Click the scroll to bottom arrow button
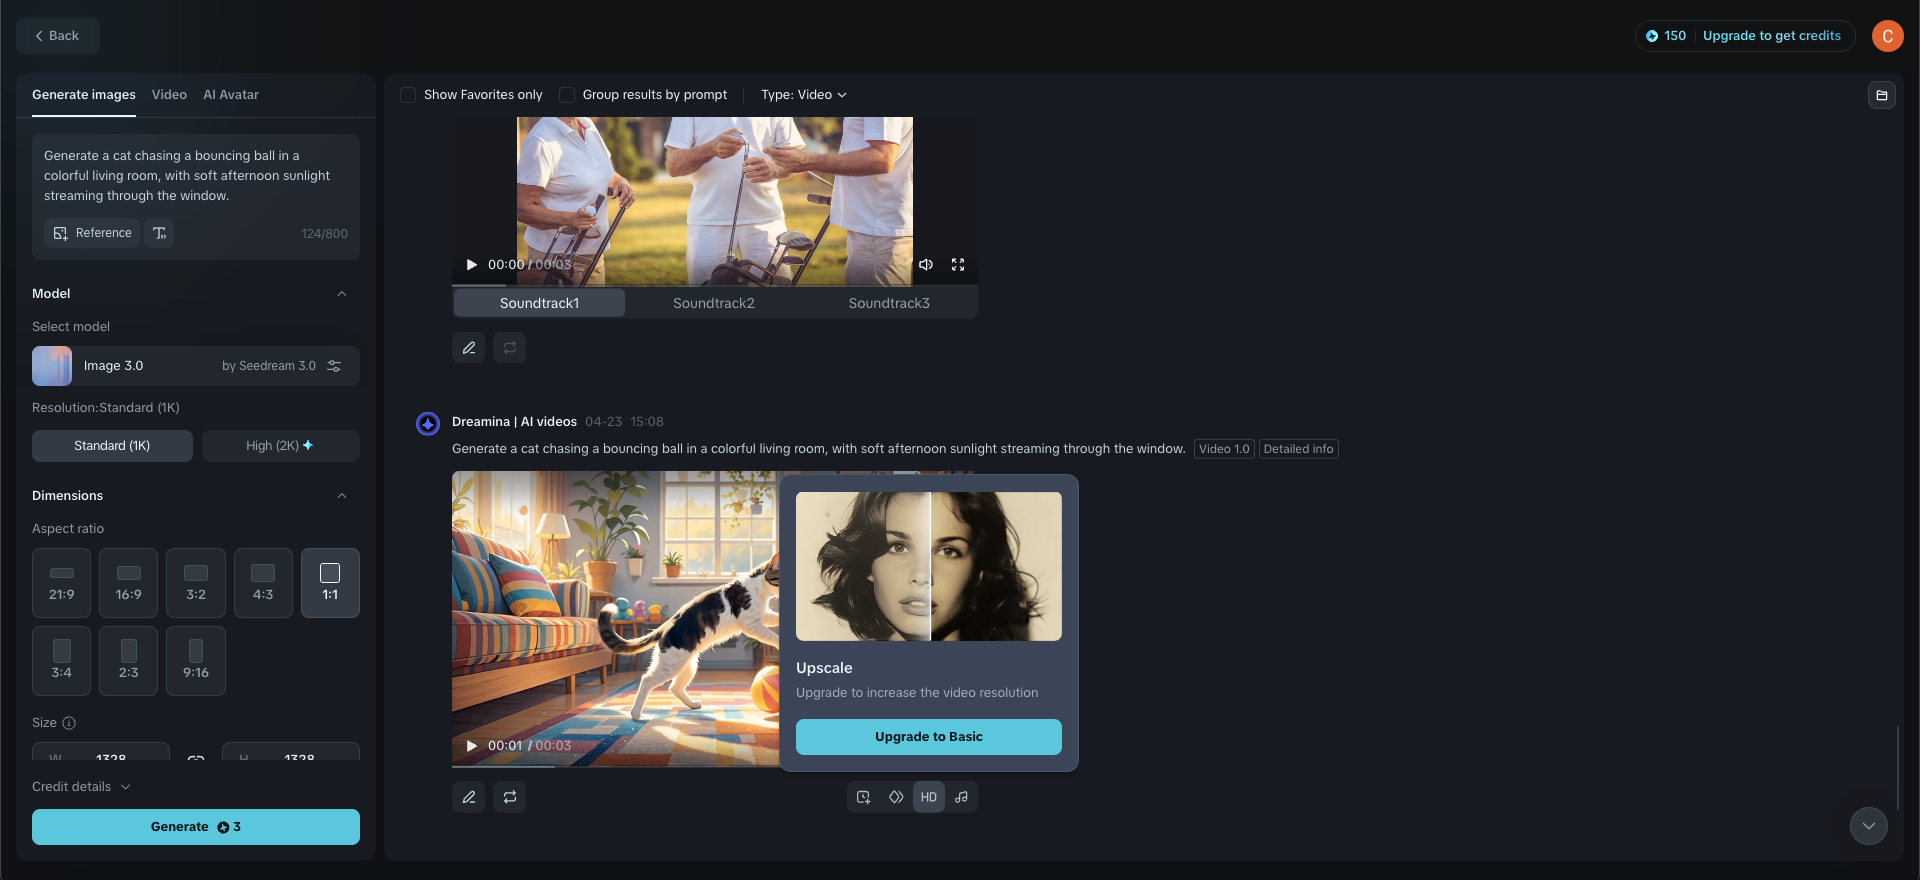1920x880 pixels. [1869, 826]
